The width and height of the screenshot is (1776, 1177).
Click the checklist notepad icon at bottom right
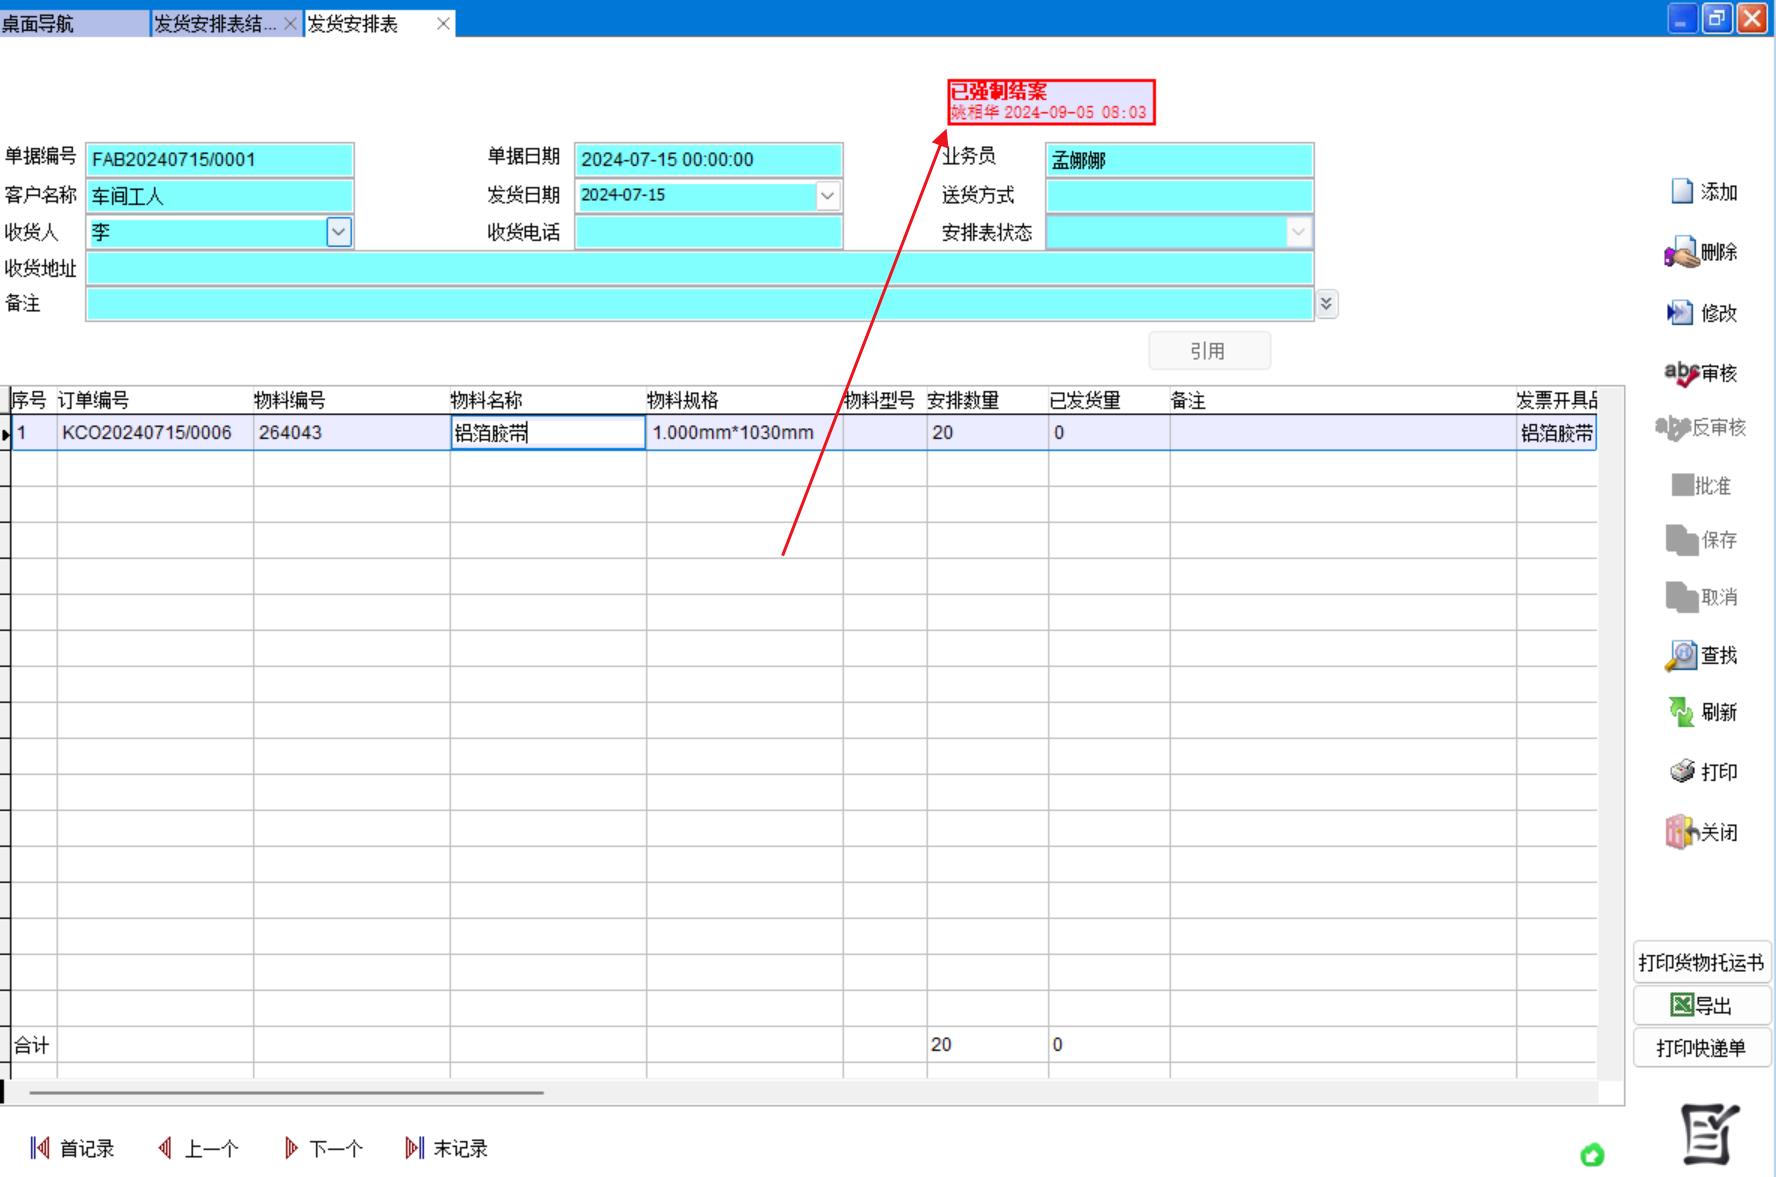[x=1709, y=1134]
